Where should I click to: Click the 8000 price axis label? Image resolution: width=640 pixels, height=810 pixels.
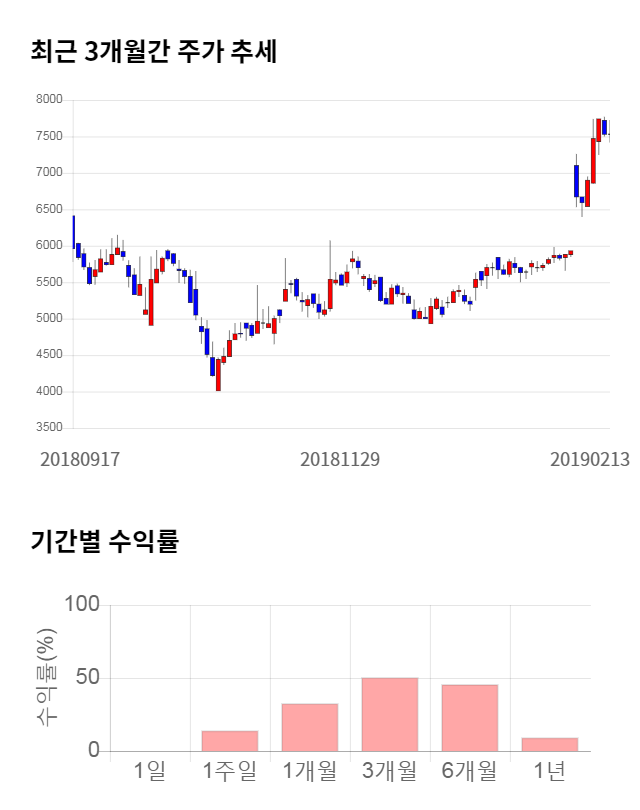tap(49, 100)
